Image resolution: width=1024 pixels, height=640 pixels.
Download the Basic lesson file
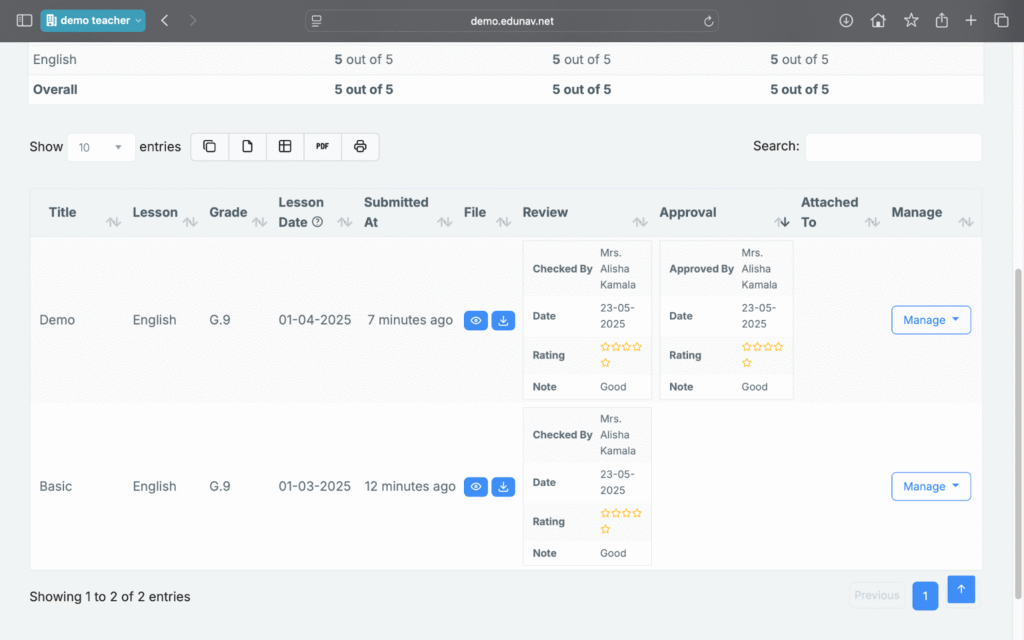point(503,487)
